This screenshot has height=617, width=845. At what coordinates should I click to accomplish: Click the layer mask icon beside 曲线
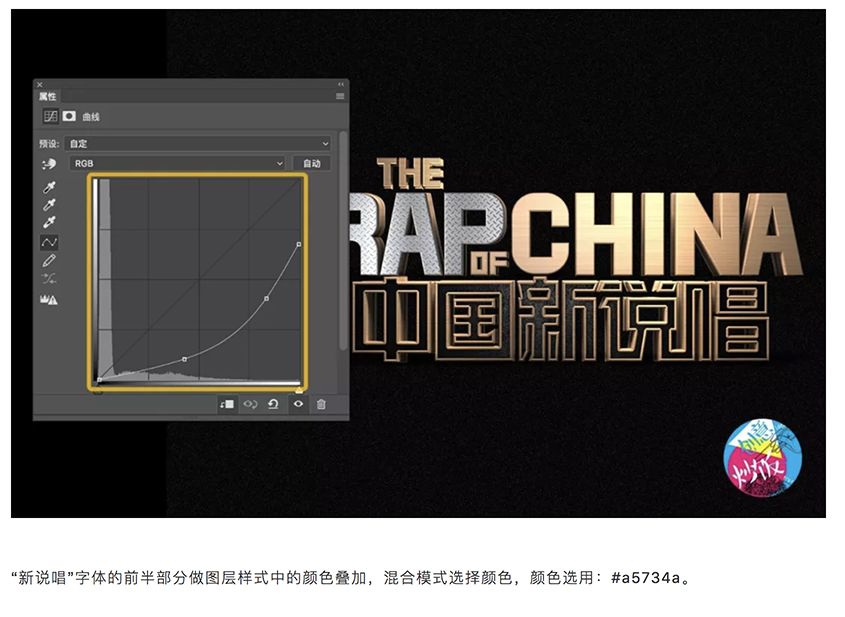click(x=69, y=116)
